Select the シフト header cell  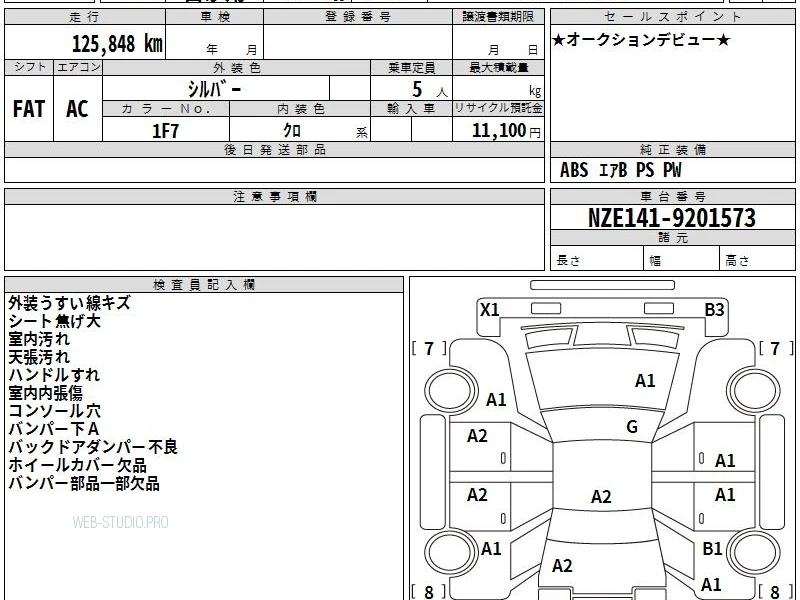point(29,67)
